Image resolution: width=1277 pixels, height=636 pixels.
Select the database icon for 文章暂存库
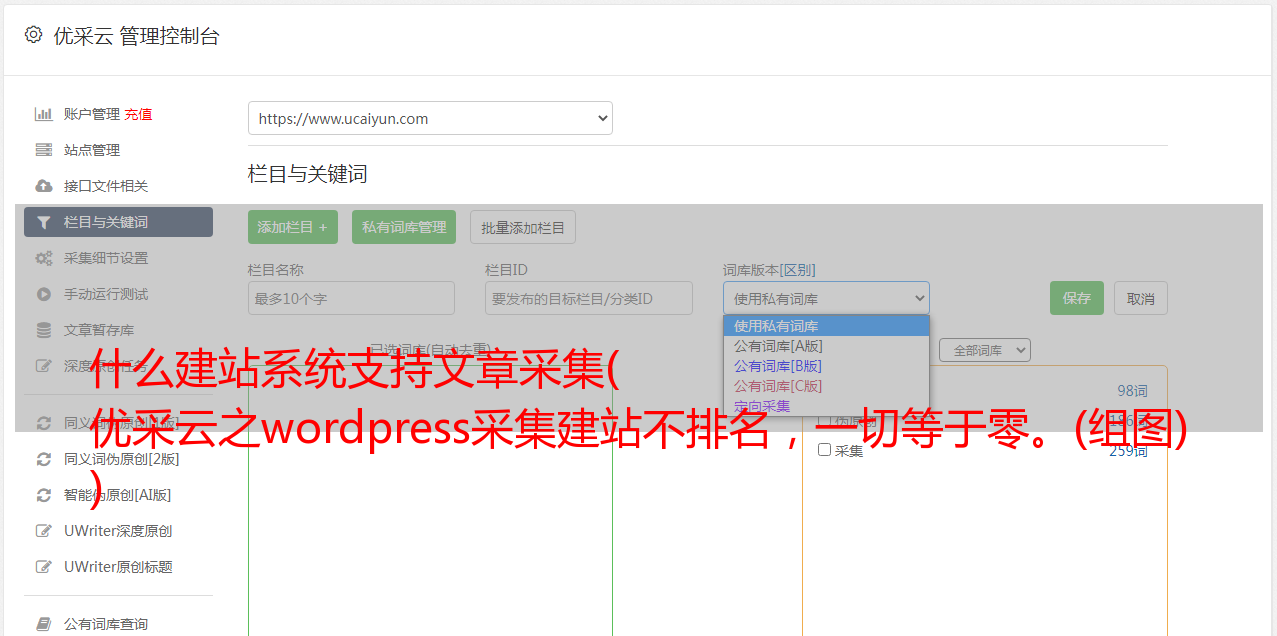coord(43,330)
